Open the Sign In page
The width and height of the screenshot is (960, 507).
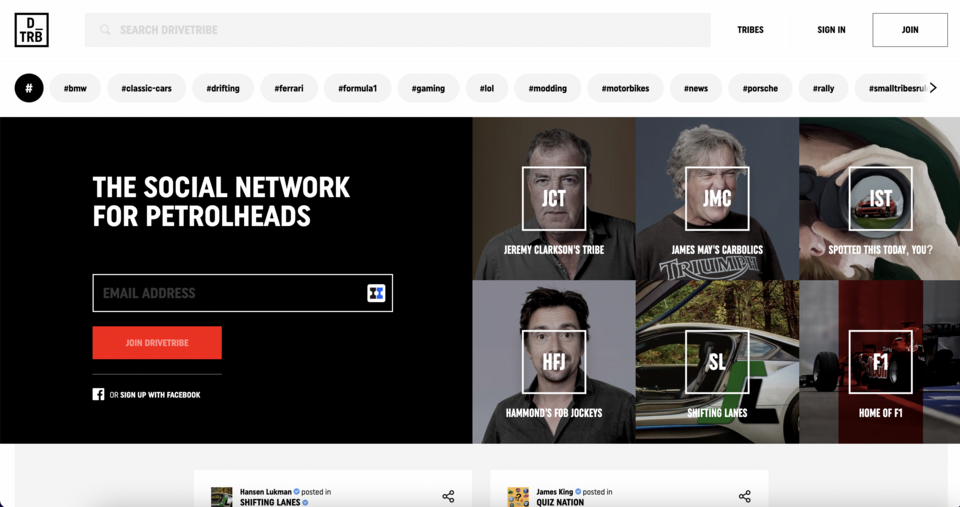click(x=831, y=30)
